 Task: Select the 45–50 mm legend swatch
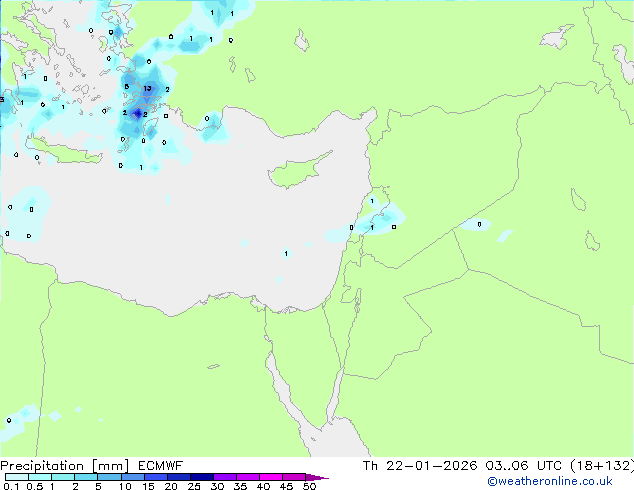pyautogui.click(x=294, y=477)
